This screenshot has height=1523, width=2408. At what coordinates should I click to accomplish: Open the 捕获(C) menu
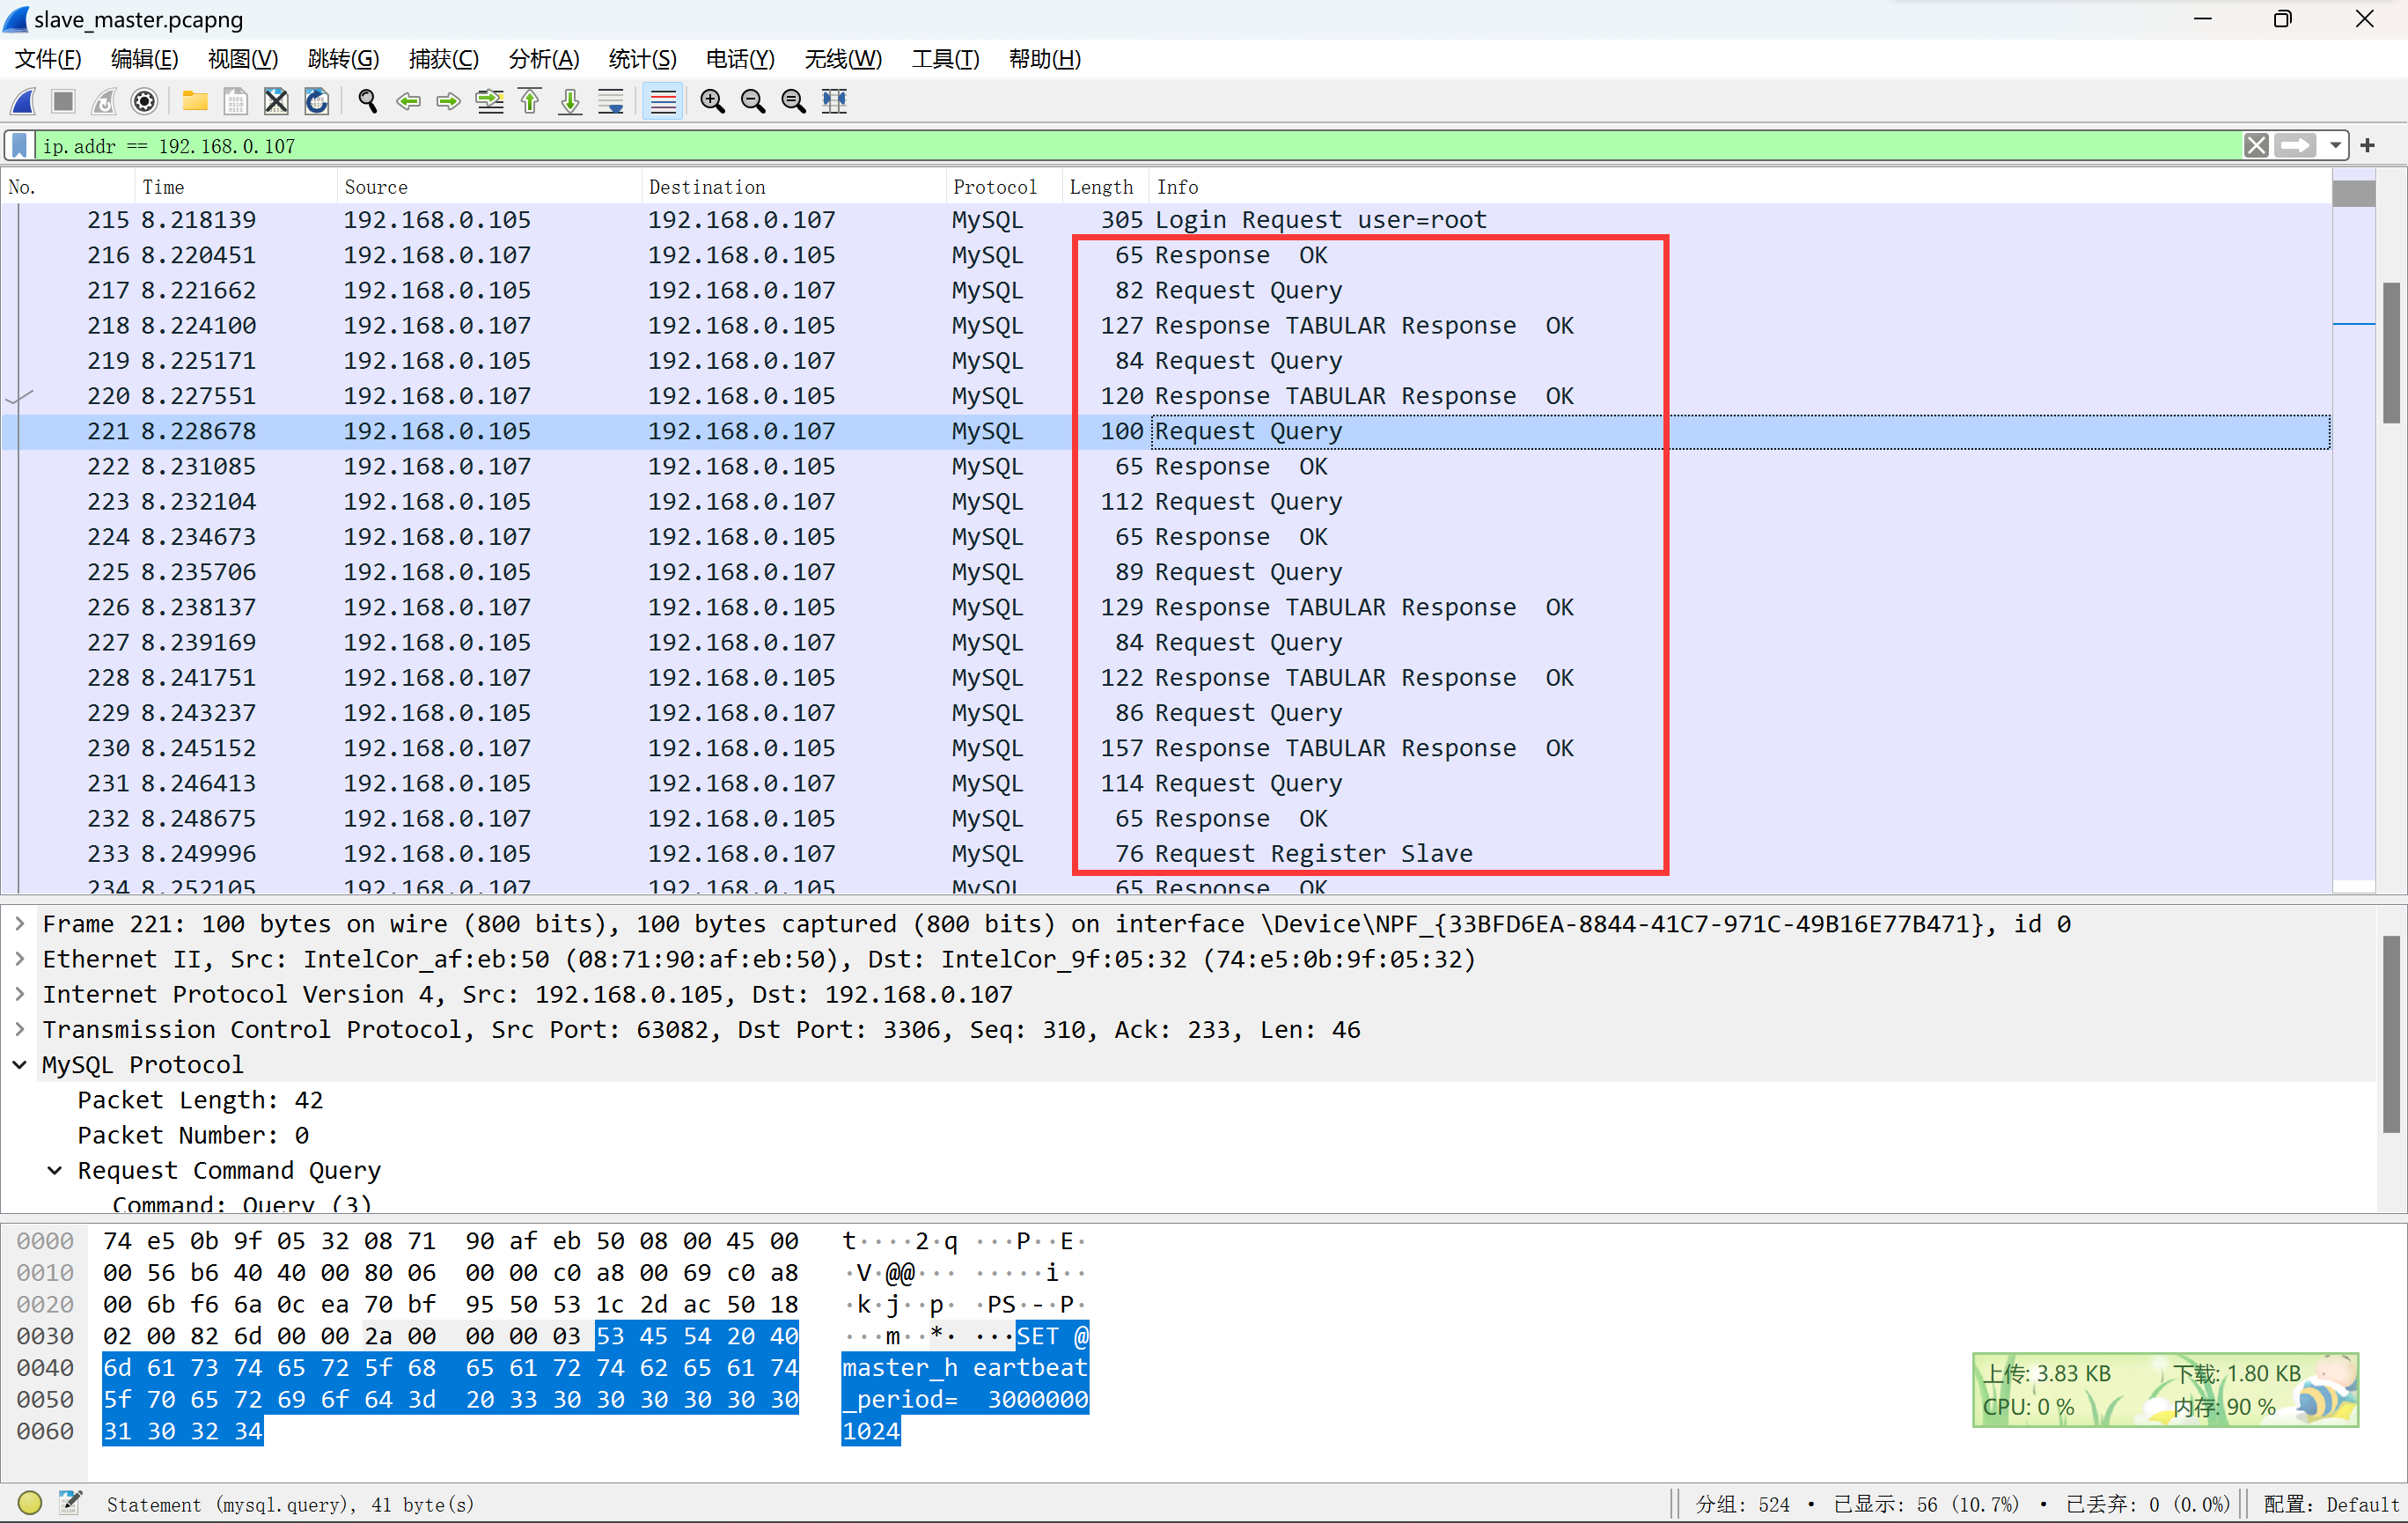[444, 59]
